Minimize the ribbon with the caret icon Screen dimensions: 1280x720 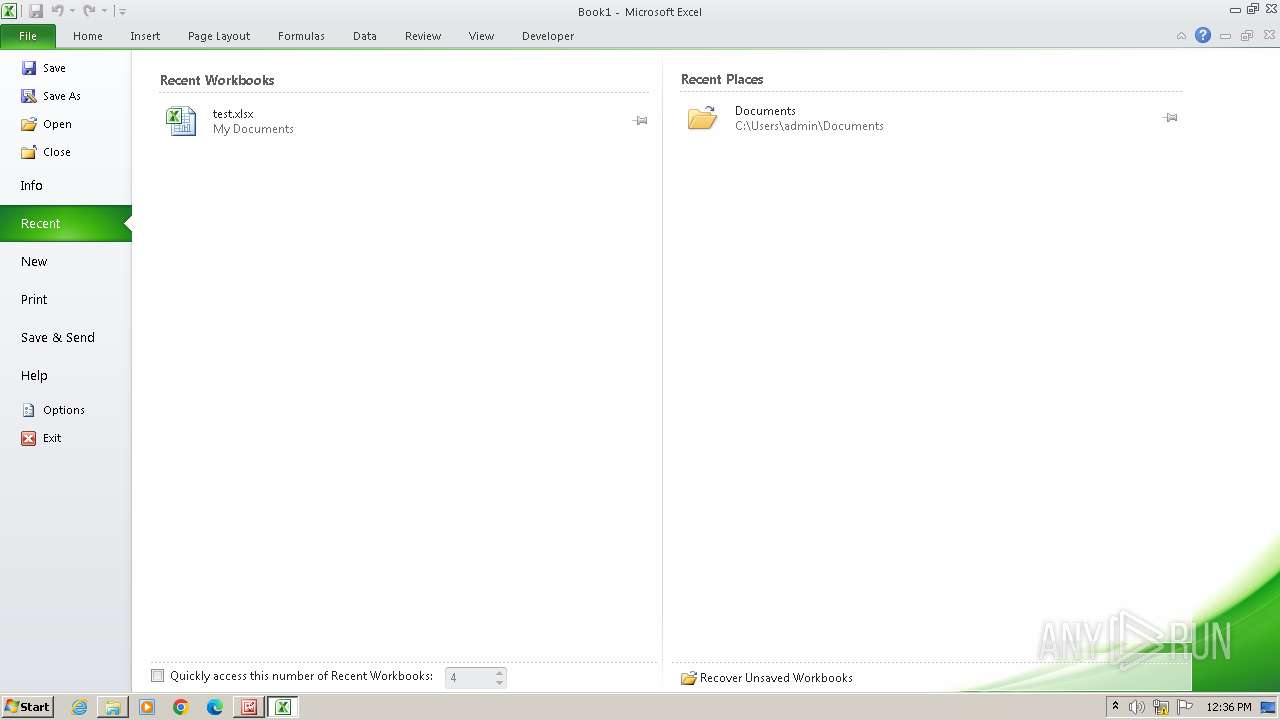click(x=1181, y=36)
